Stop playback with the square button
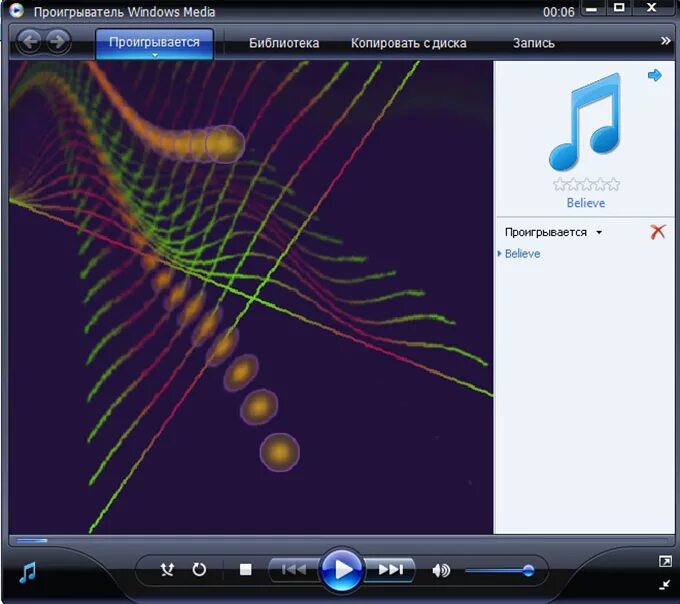This screenshot has height=604, width=680. point(245,569)
